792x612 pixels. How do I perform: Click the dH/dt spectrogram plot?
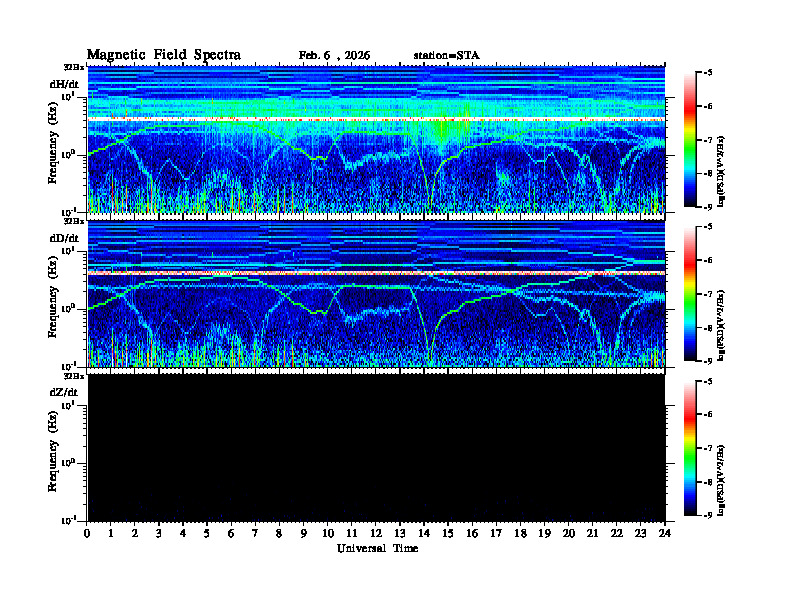pos(376,139)
